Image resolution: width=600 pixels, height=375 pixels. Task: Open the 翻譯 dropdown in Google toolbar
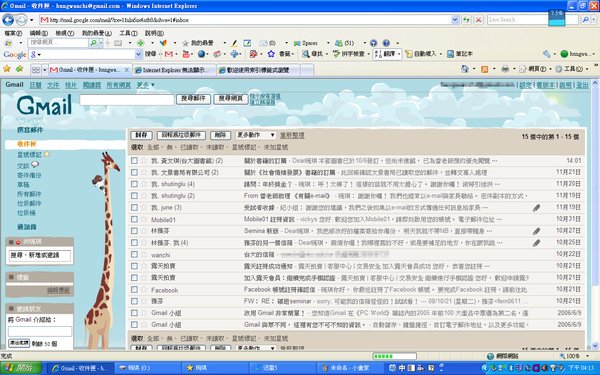(399, 54)
